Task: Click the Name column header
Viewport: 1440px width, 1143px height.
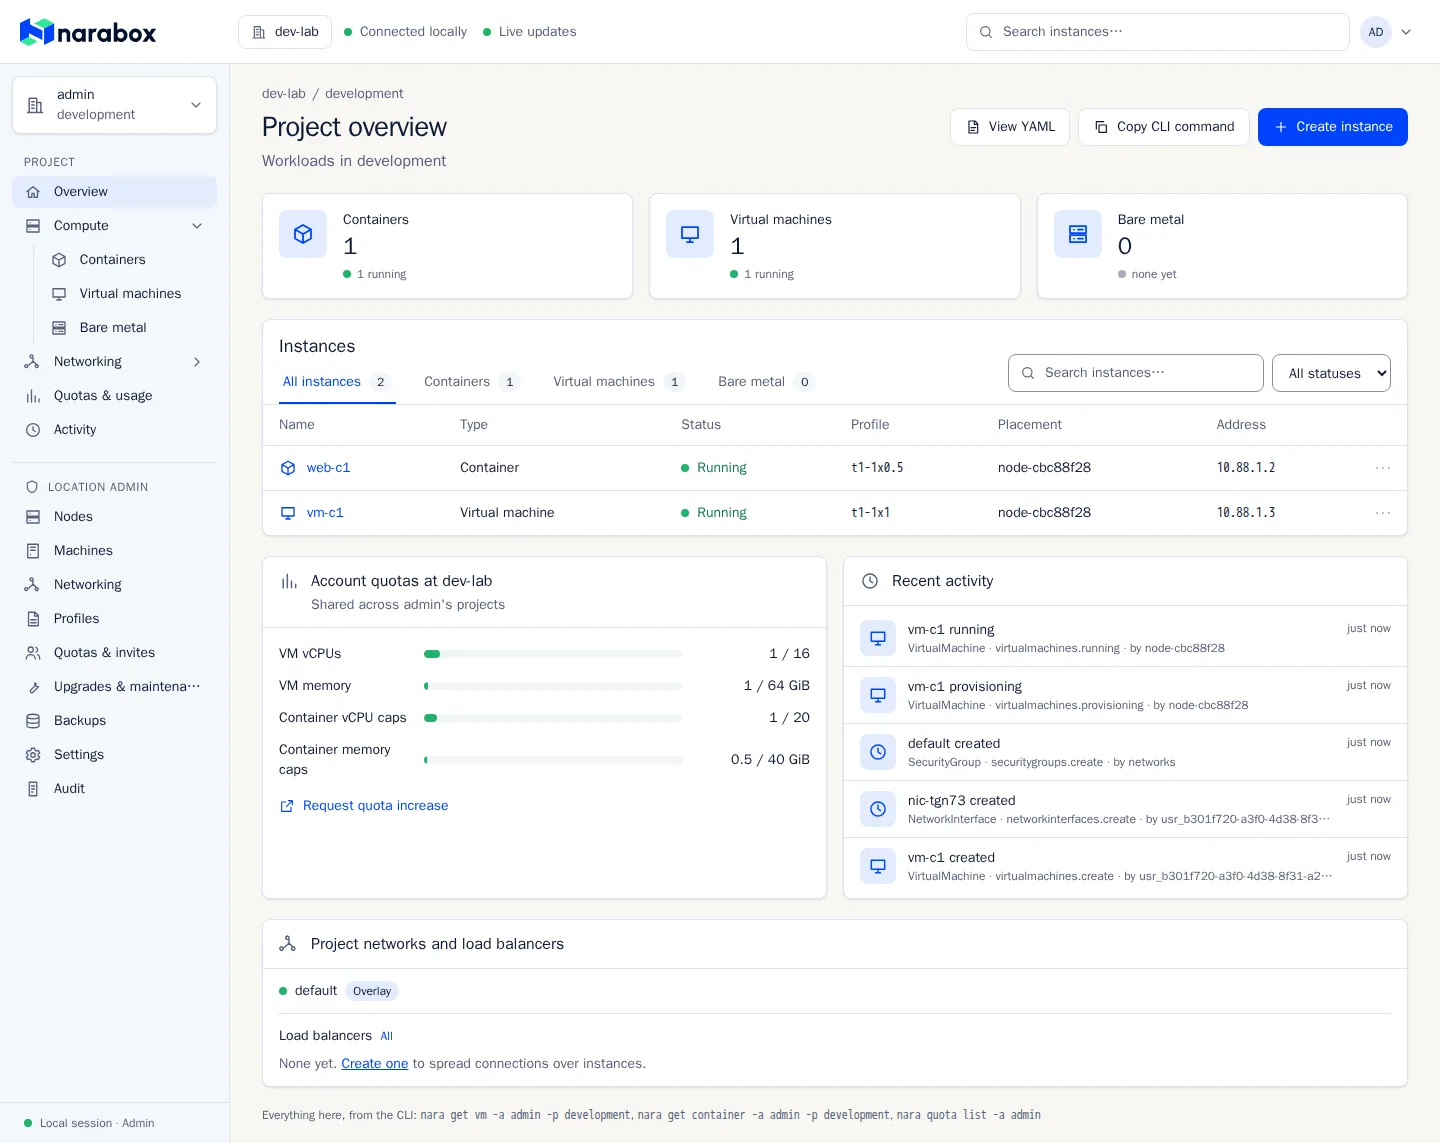Action: (x=297, y=425)
